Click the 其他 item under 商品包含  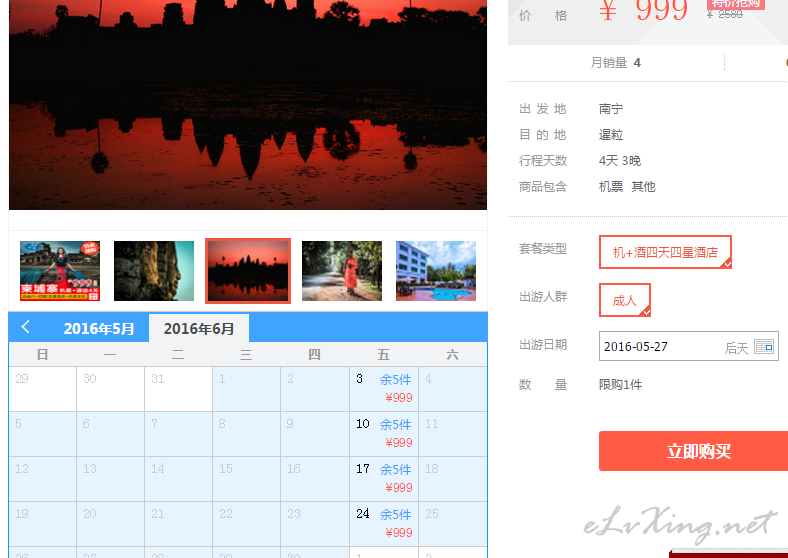coord(643,187)
